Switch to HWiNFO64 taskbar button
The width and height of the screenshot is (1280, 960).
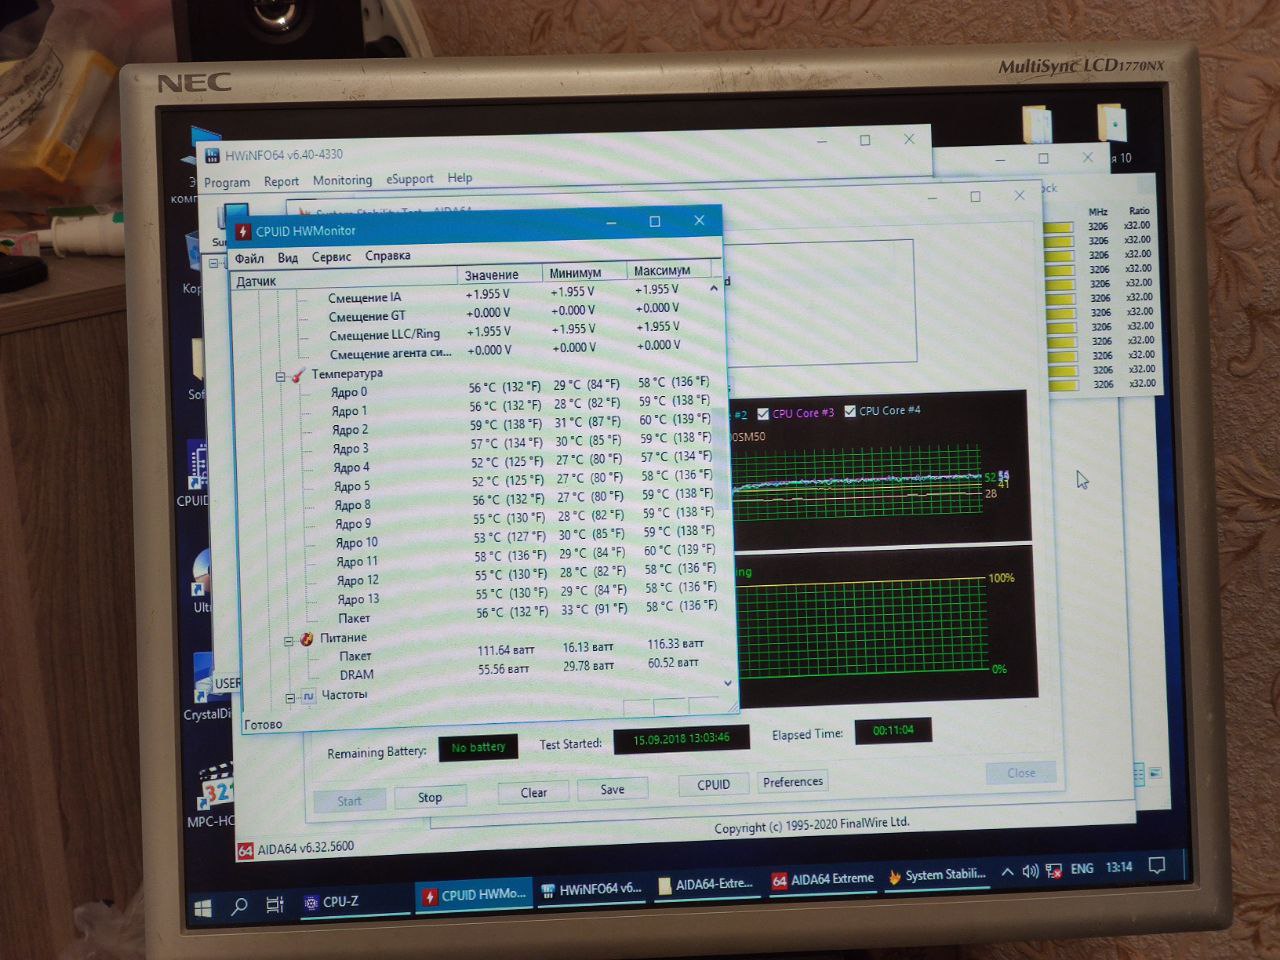592,888
